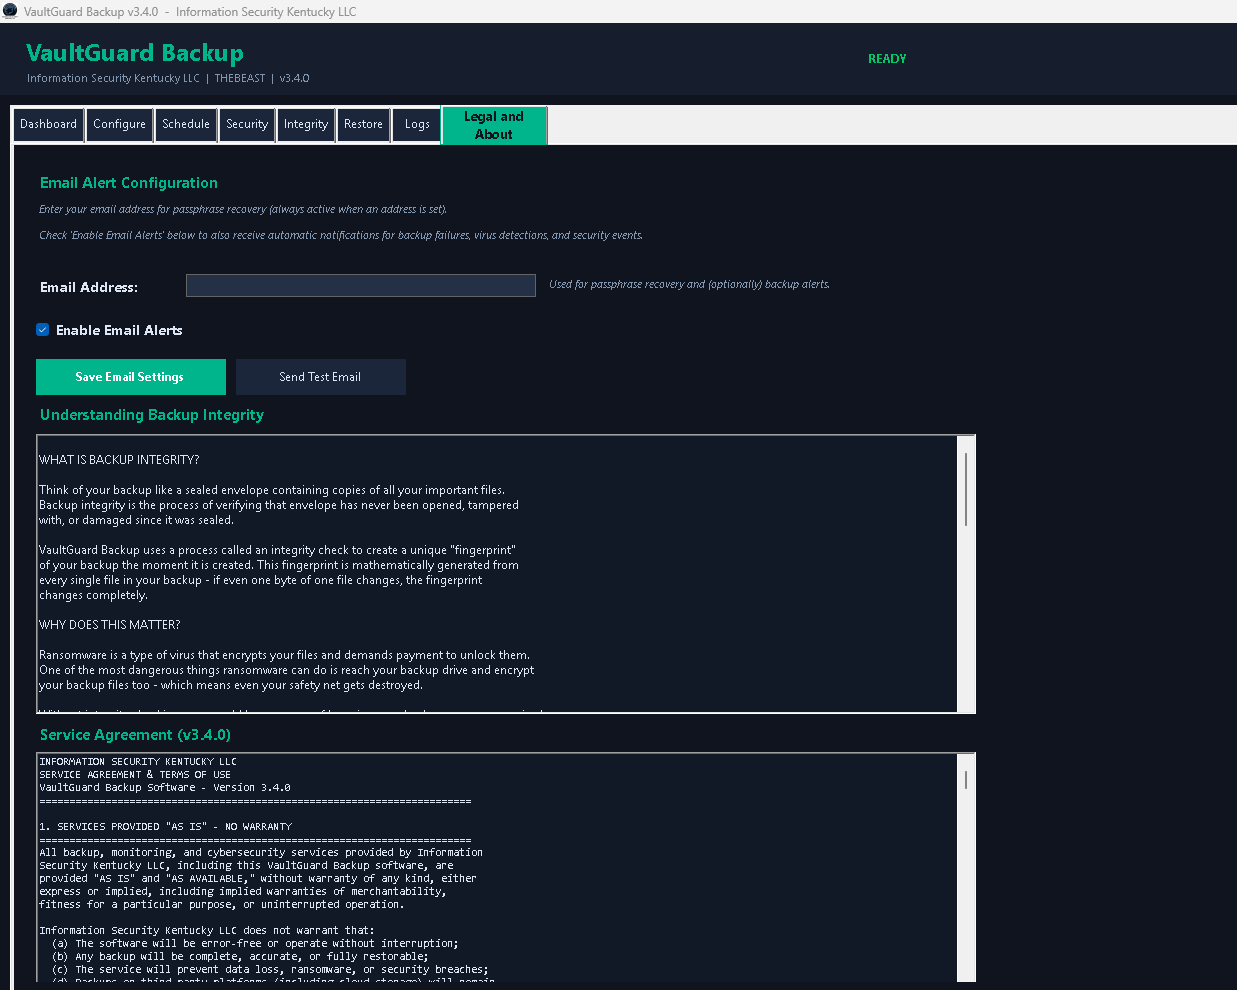Click the 'WHY DOES THIS MATTER?' line
The width and height of the screenshot is (1237, 990).
pyautogui.click(x=110, y=625)
